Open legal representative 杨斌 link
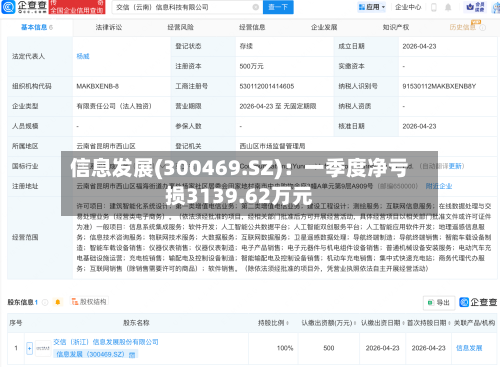 [83, 56]
